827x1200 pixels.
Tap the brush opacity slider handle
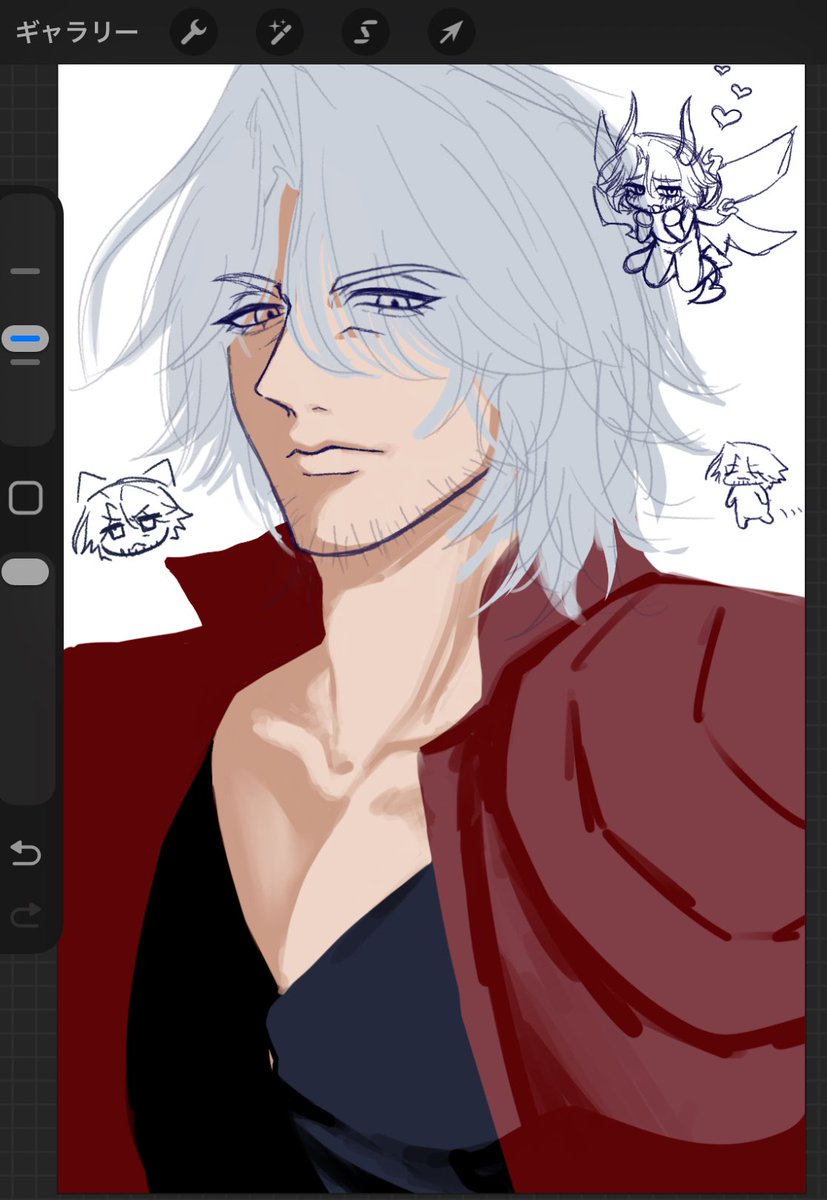pos(25,572)
